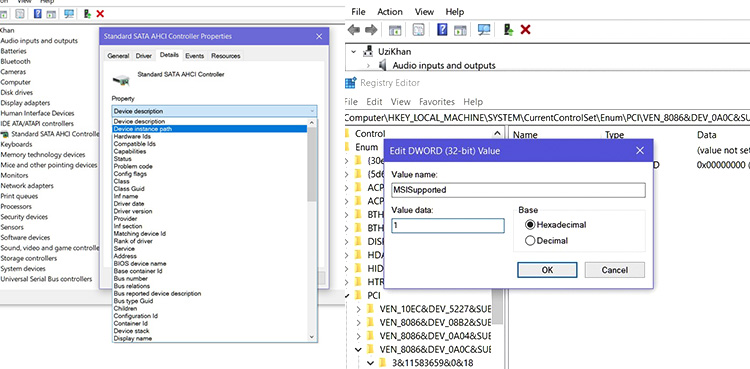Click Help icon in right Device Manager toolbar
The image size is (750, 369).
442,30
